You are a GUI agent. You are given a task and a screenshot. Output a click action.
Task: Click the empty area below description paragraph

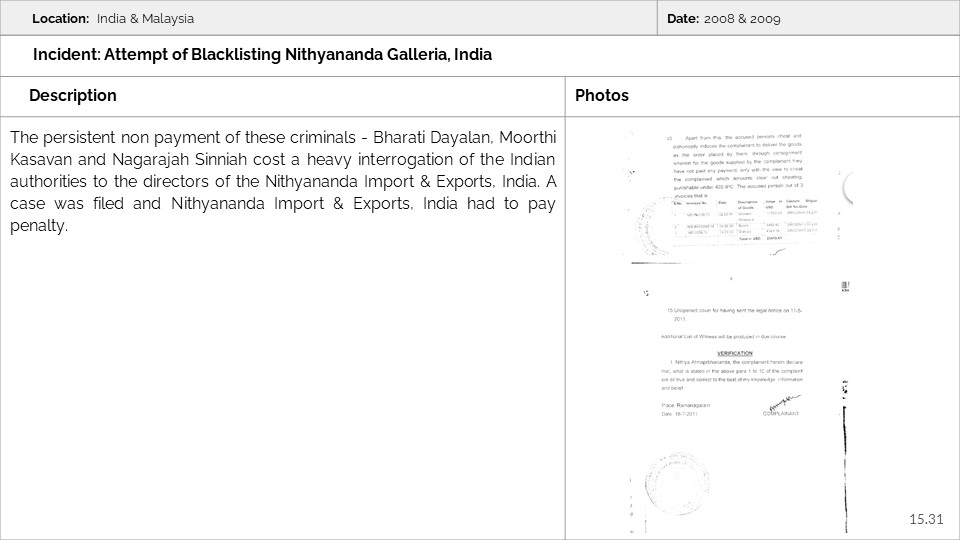(285, 380)
